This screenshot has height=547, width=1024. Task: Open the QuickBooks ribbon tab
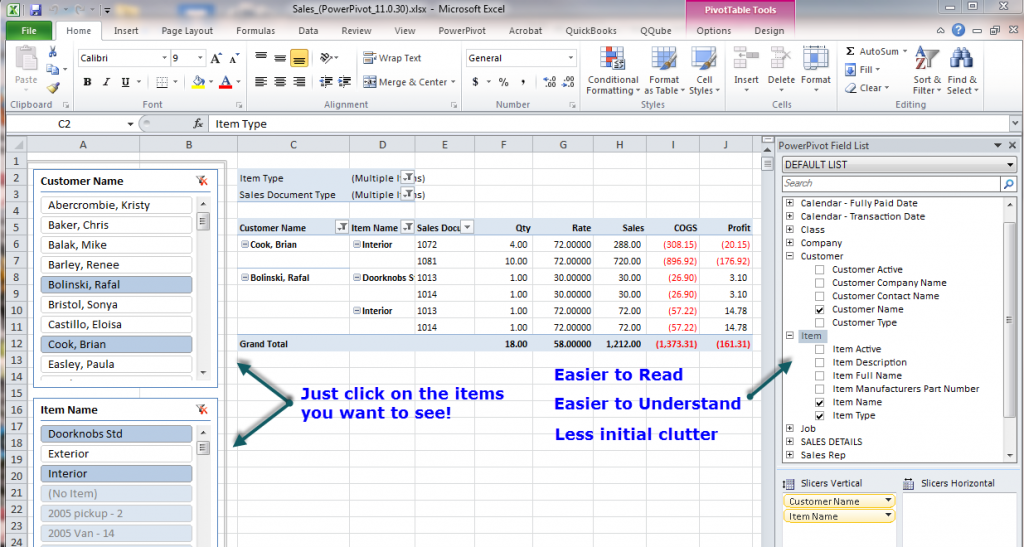click(x=591, y=31)
